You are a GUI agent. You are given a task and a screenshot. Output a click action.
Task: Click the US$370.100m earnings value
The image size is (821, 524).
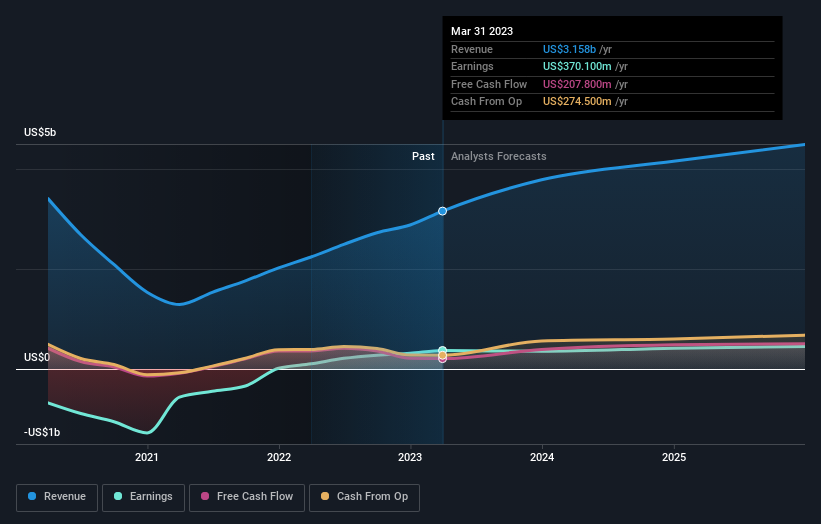click(x=577, y=66)
